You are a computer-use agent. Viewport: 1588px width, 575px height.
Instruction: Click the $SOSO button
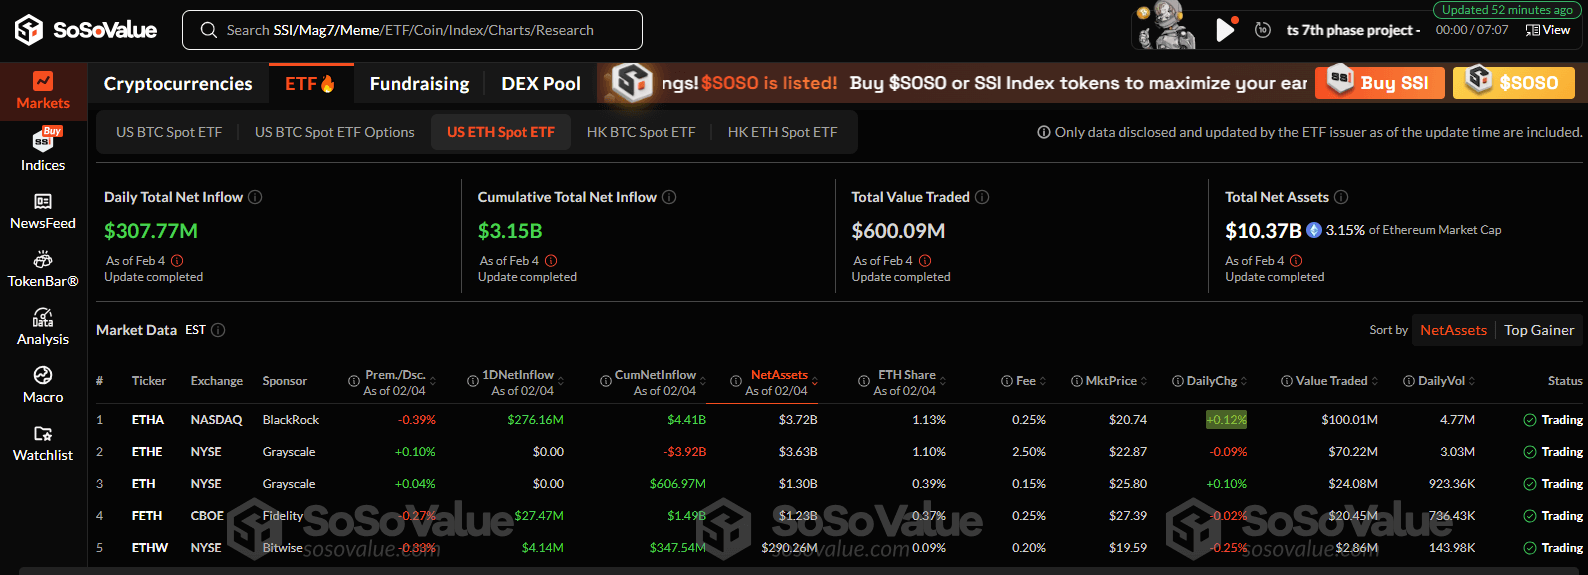[x=1513, y=82]
